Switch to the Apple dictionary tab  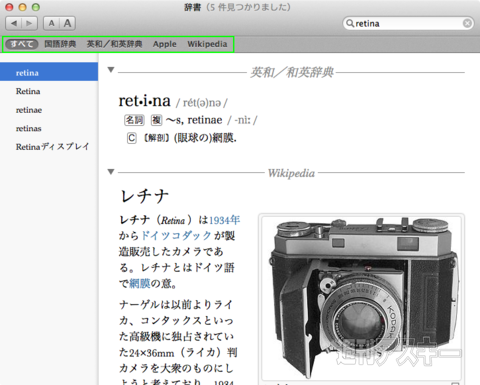point(165,44)
